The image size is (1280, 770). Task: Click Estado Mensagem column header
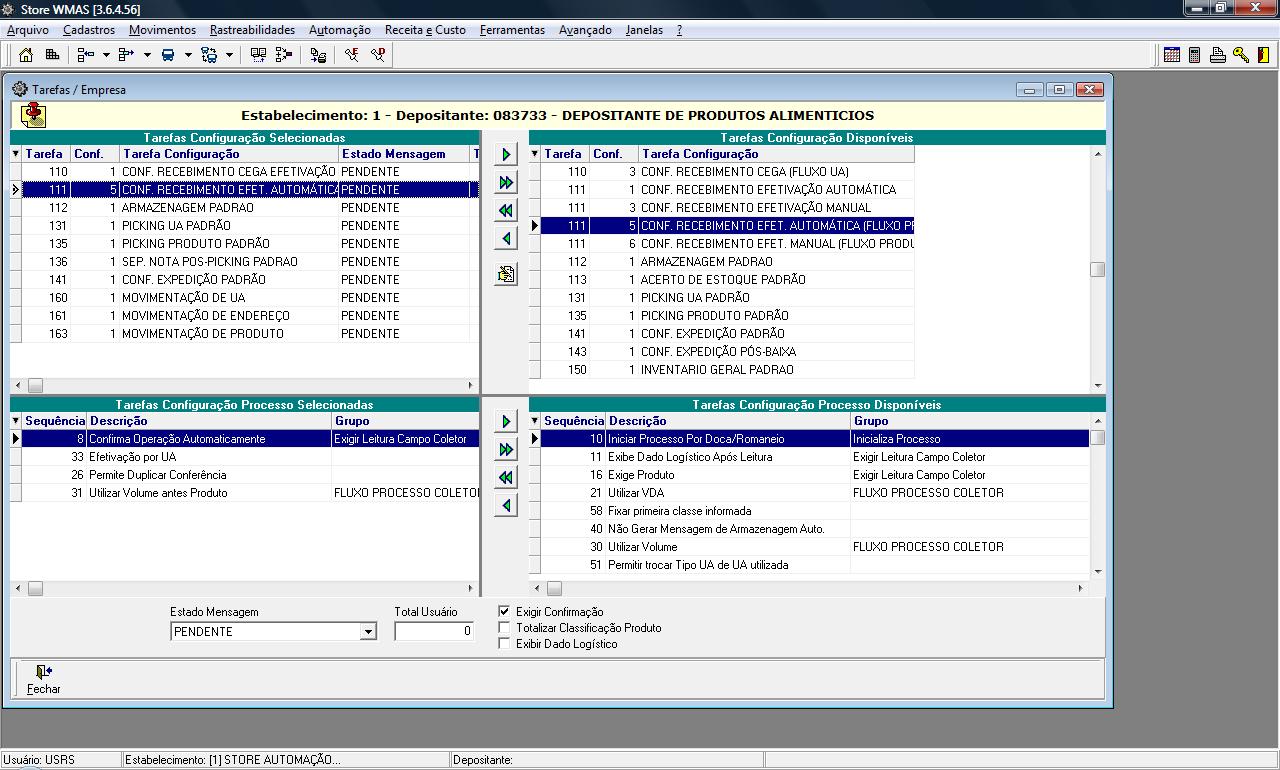(x=404, y=154)
